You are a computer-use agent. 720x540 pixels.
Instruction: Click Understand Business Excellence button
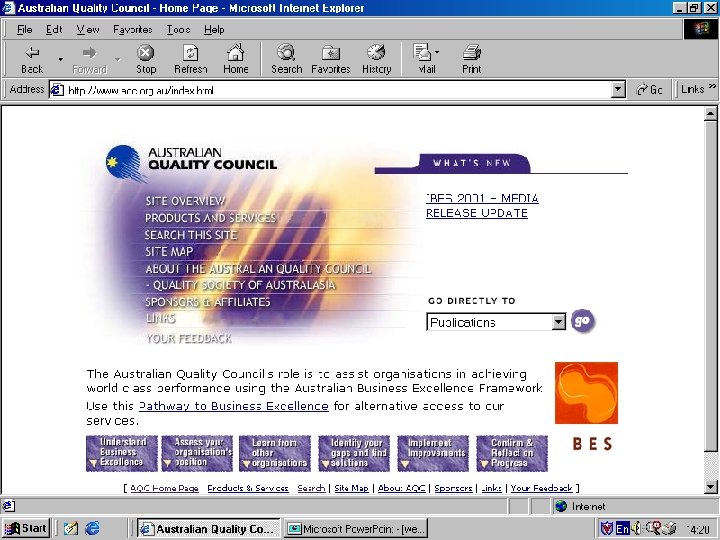pos(122,453)
